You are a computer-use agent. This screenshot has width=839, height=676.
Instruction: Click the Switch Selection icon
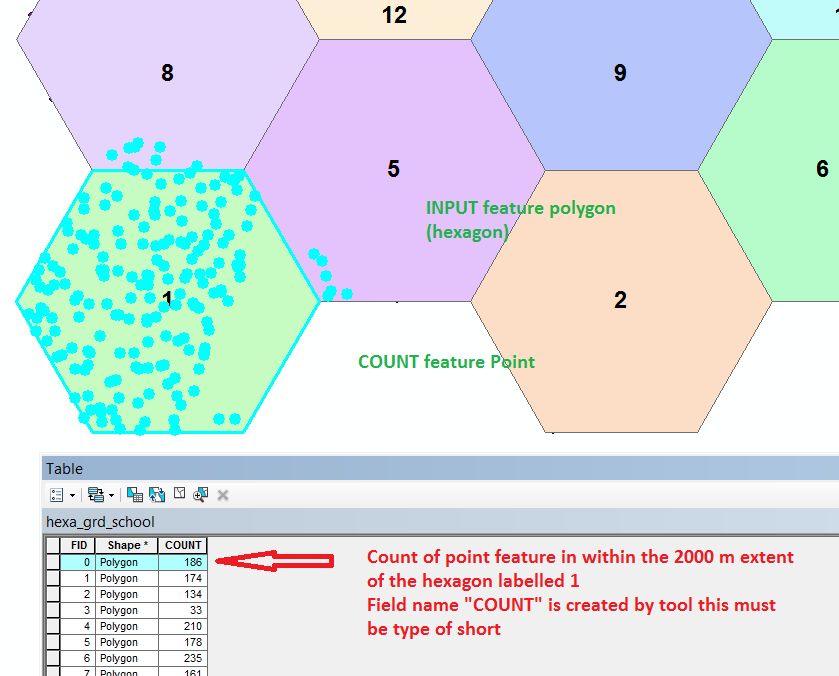tap(157, 495)
